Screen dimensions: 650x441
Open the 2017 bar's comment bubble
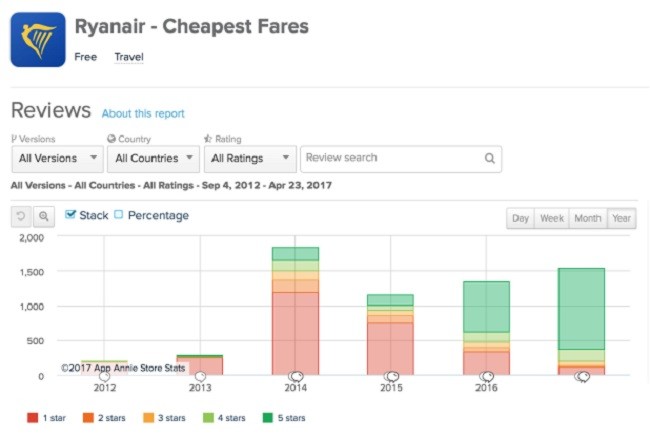[582, 377]
